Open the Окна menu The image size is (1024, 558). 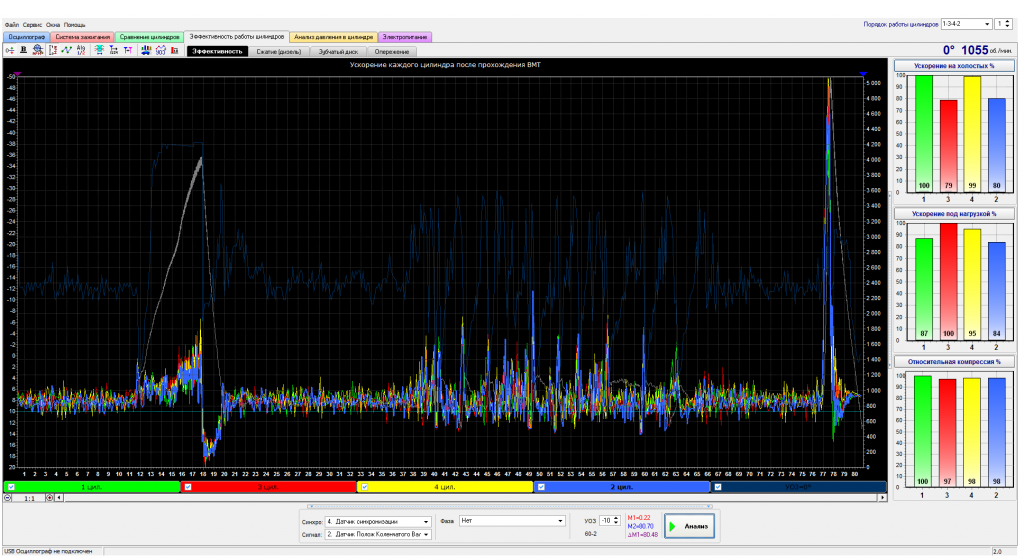[x=53, y=25]
